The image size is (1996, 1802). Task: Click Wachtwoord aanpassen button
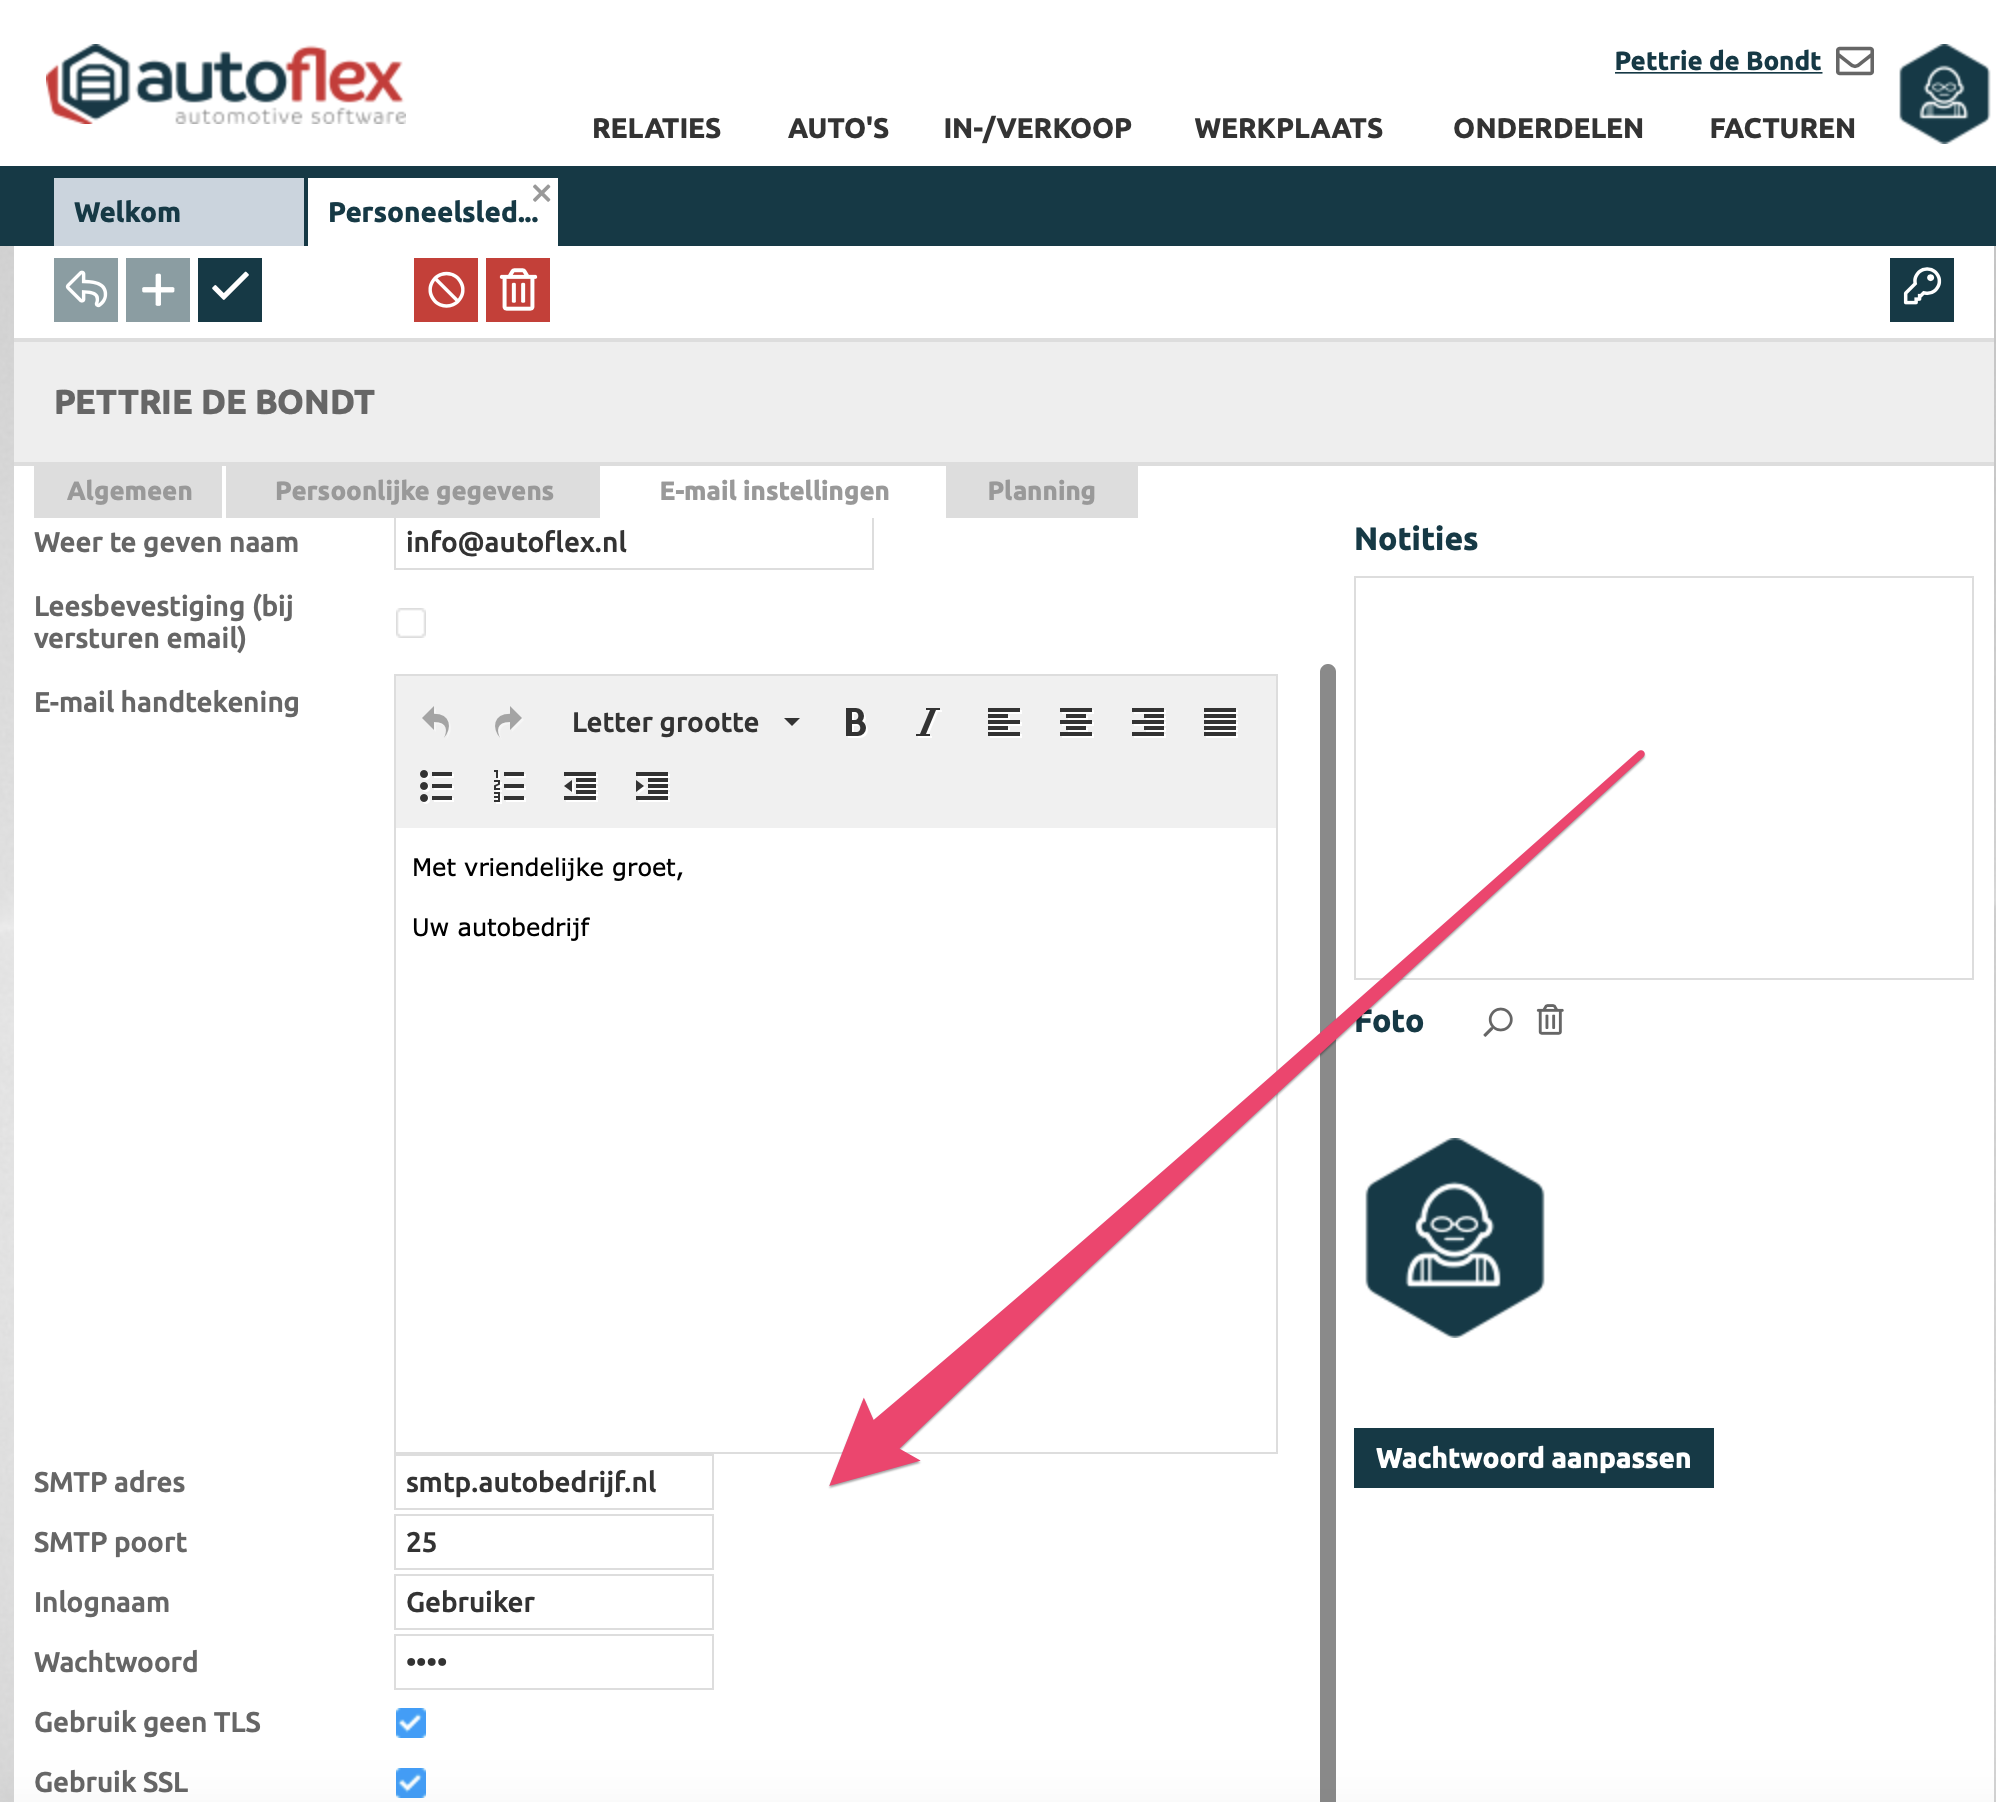point(1533,1458)
